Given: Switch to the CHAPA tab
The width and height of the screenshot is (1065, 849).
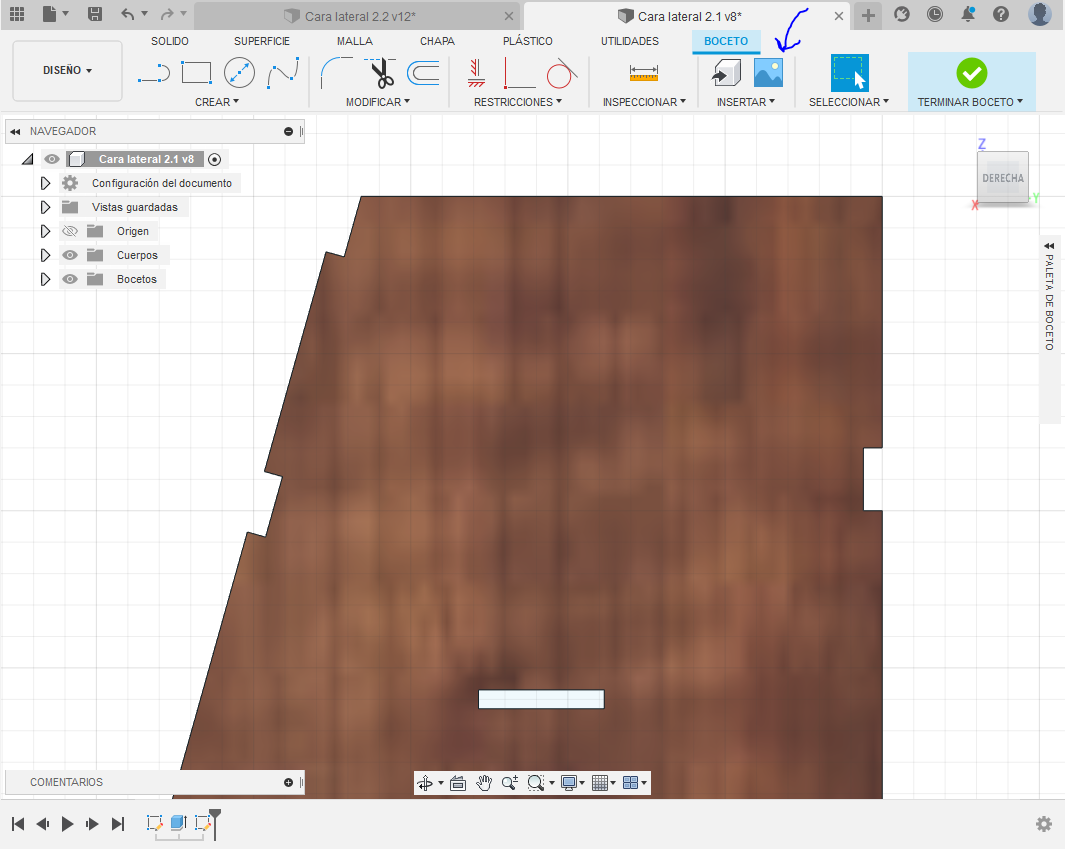Looking at the screenshot, I should click(x=437, y=41).
